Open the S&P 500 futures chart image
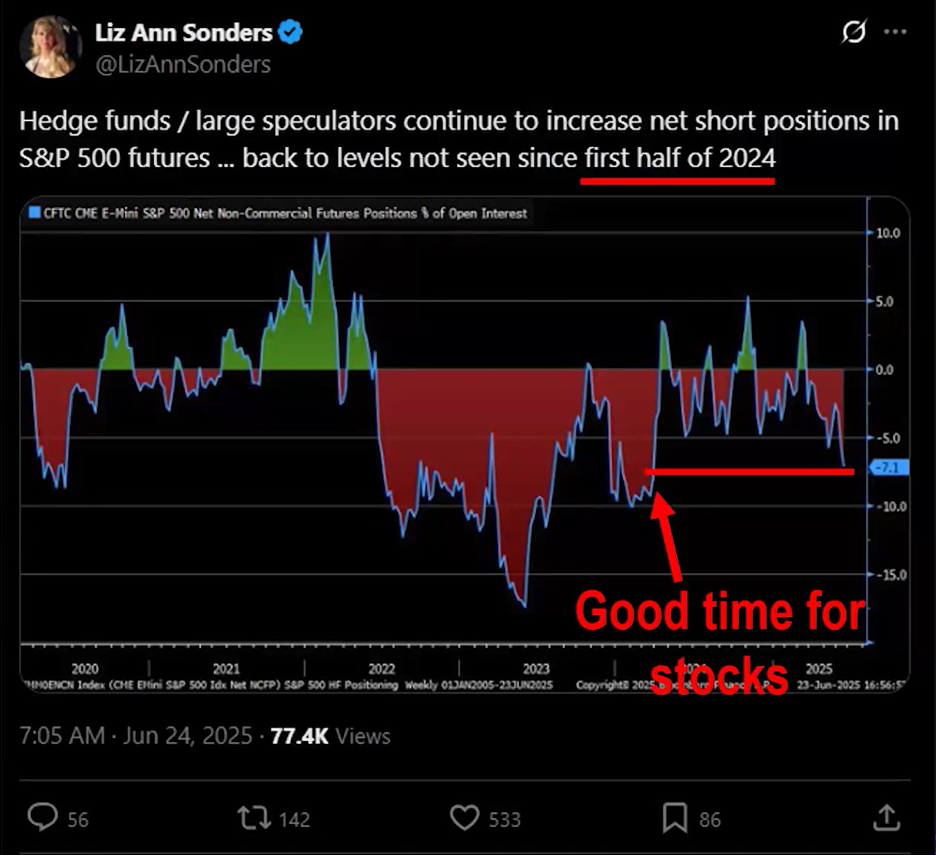Image resolution: width=936 pixels, height=856 pixels. (464, 445)
